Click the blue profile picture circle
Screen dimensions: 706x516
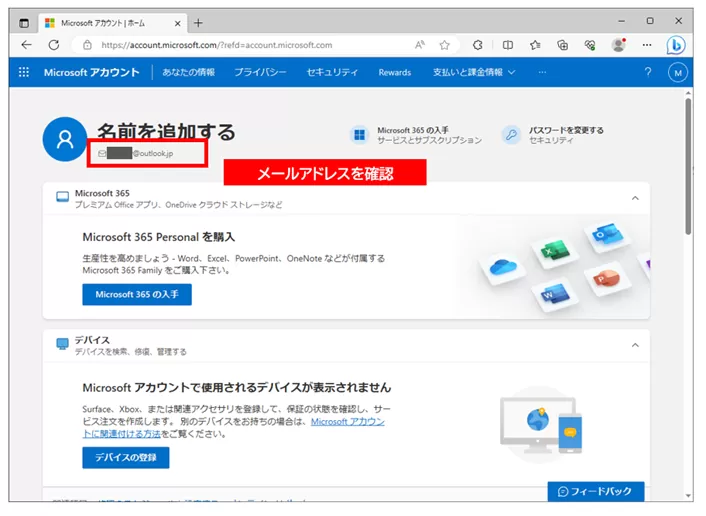[x=65, y=139]
